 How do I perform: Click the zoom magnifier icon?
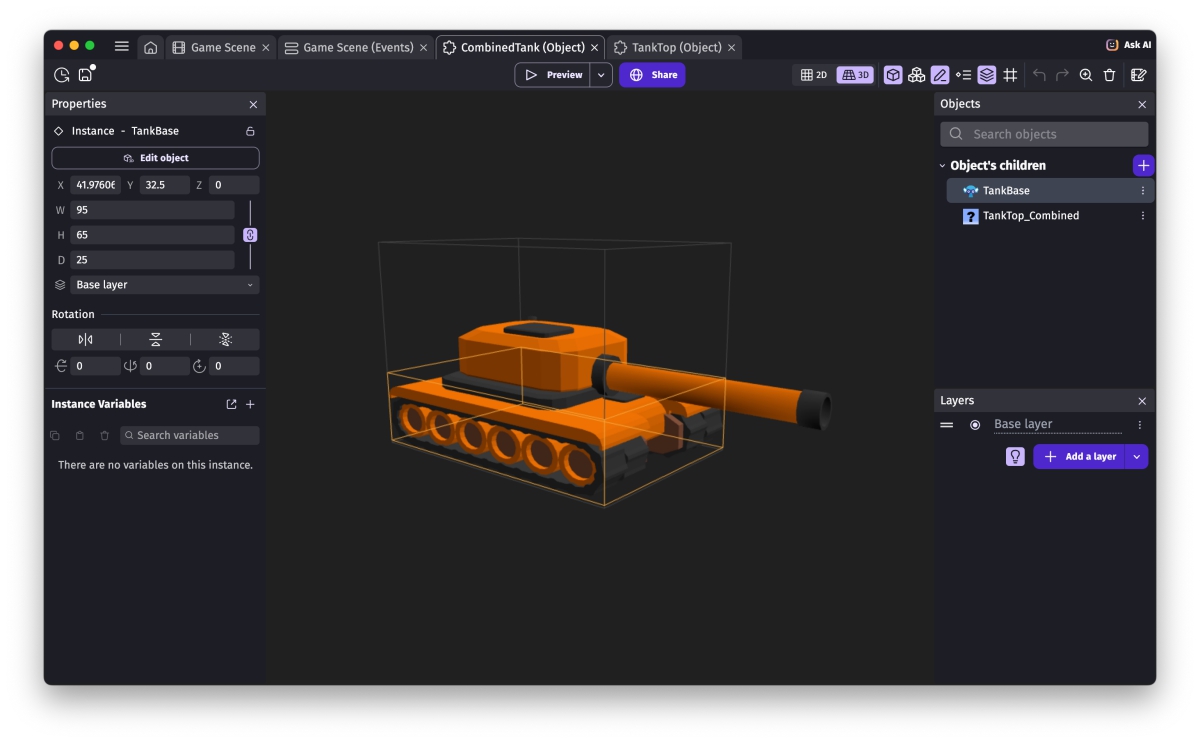click(1086, 75)
